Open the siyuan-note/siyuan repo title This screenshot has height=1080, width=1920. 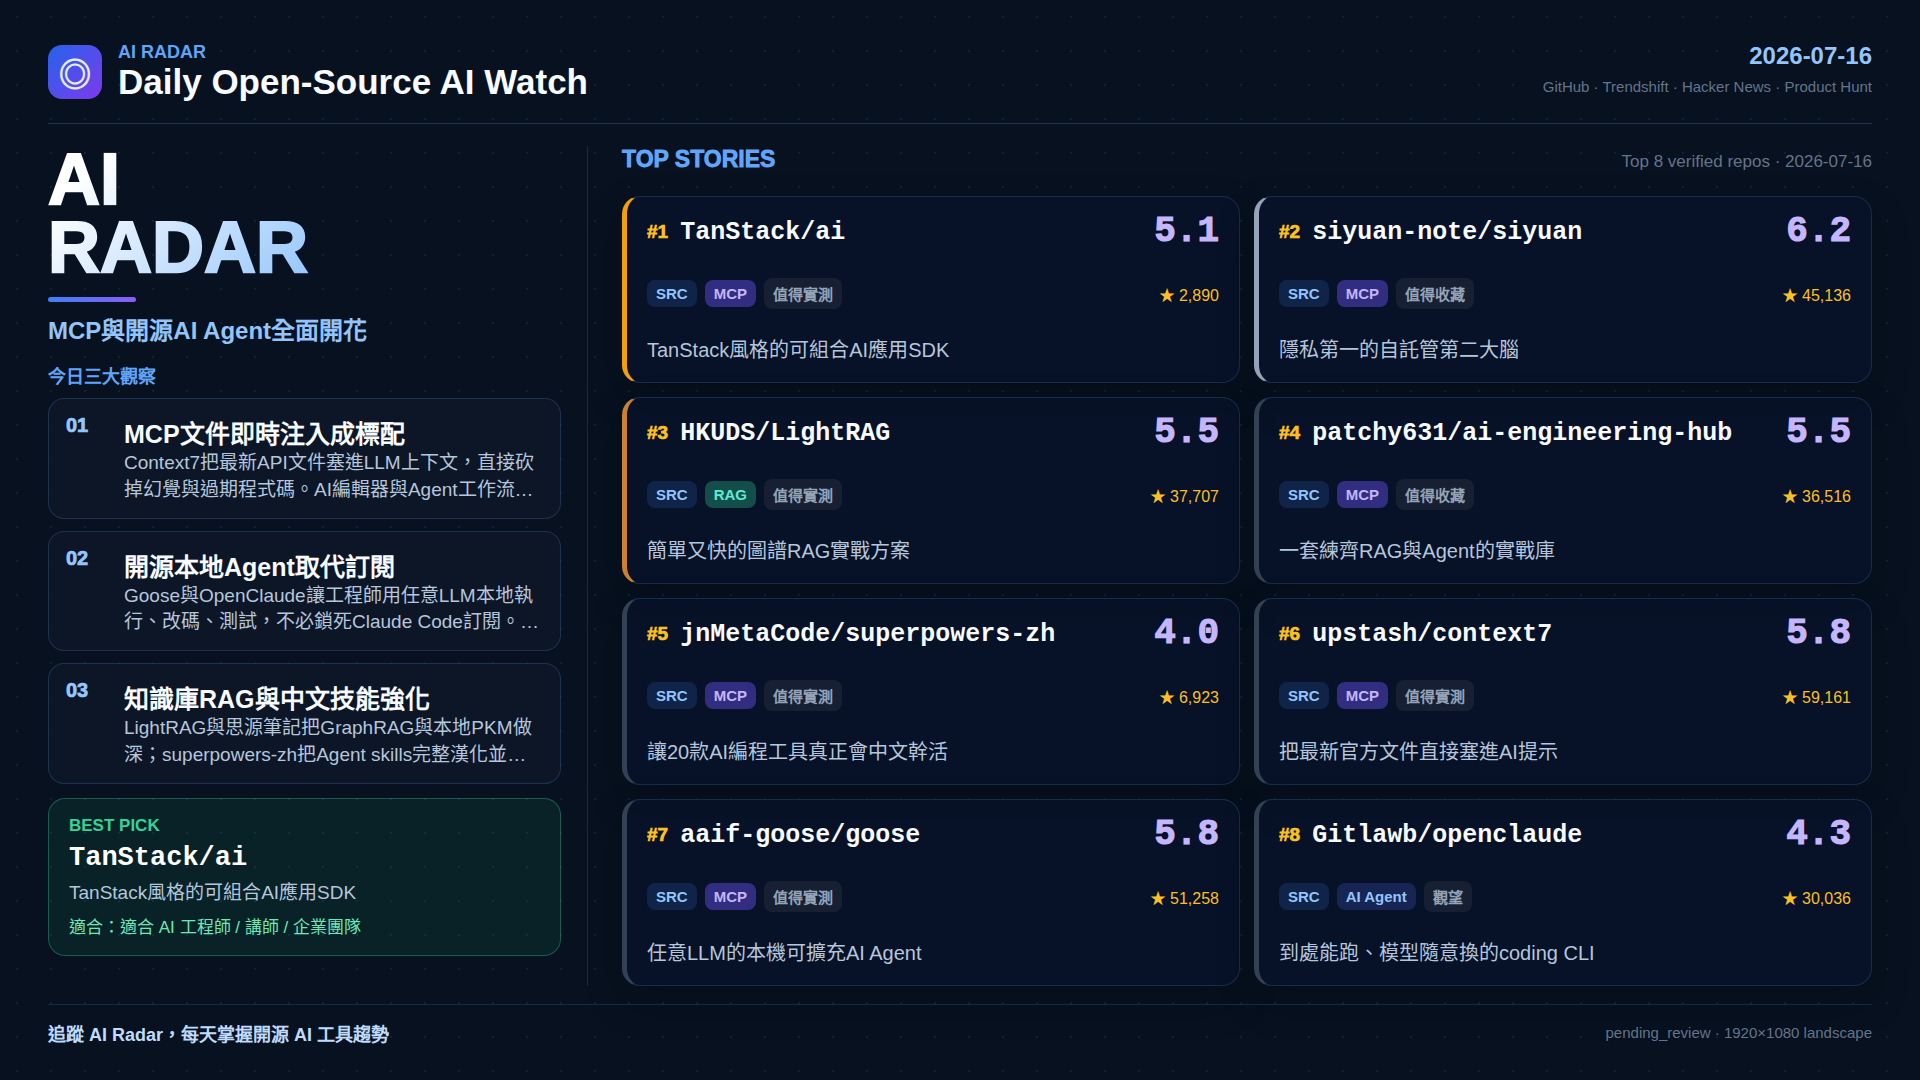[x=1446, y=231]
